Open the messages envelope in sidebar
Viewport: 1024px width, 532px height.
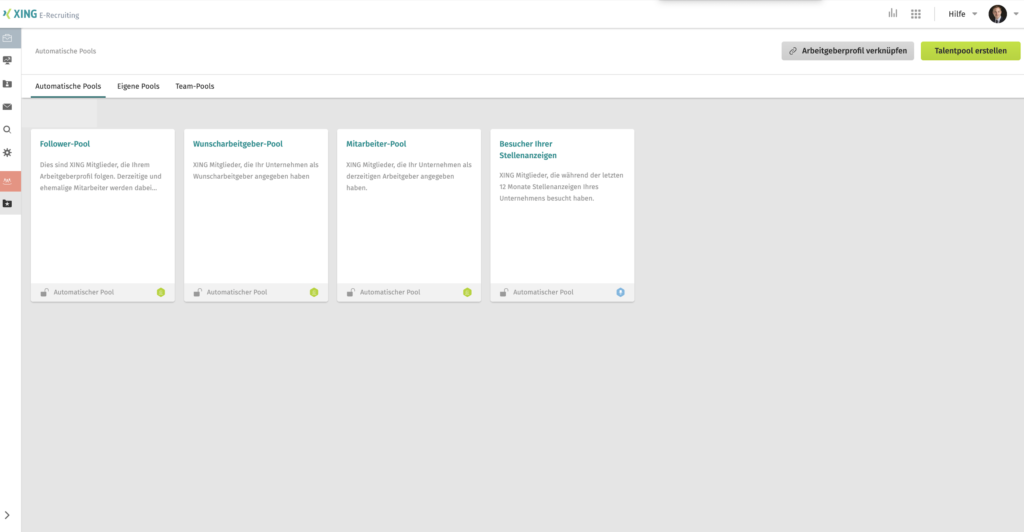coord(7,106)
